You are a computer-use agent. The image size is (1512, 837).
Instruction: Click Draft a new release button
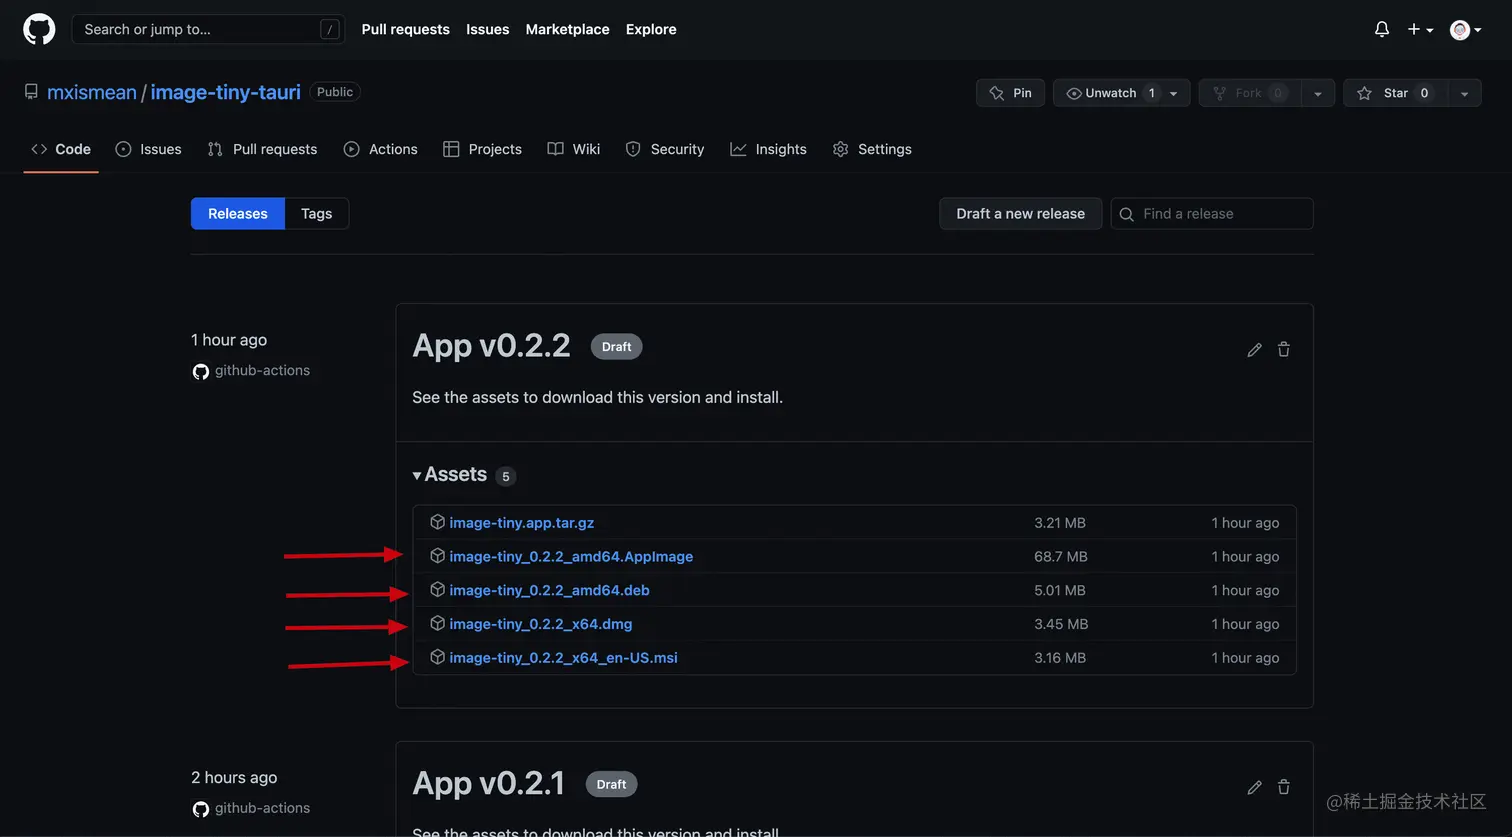pyautogui.click(x=1020, y=213)
